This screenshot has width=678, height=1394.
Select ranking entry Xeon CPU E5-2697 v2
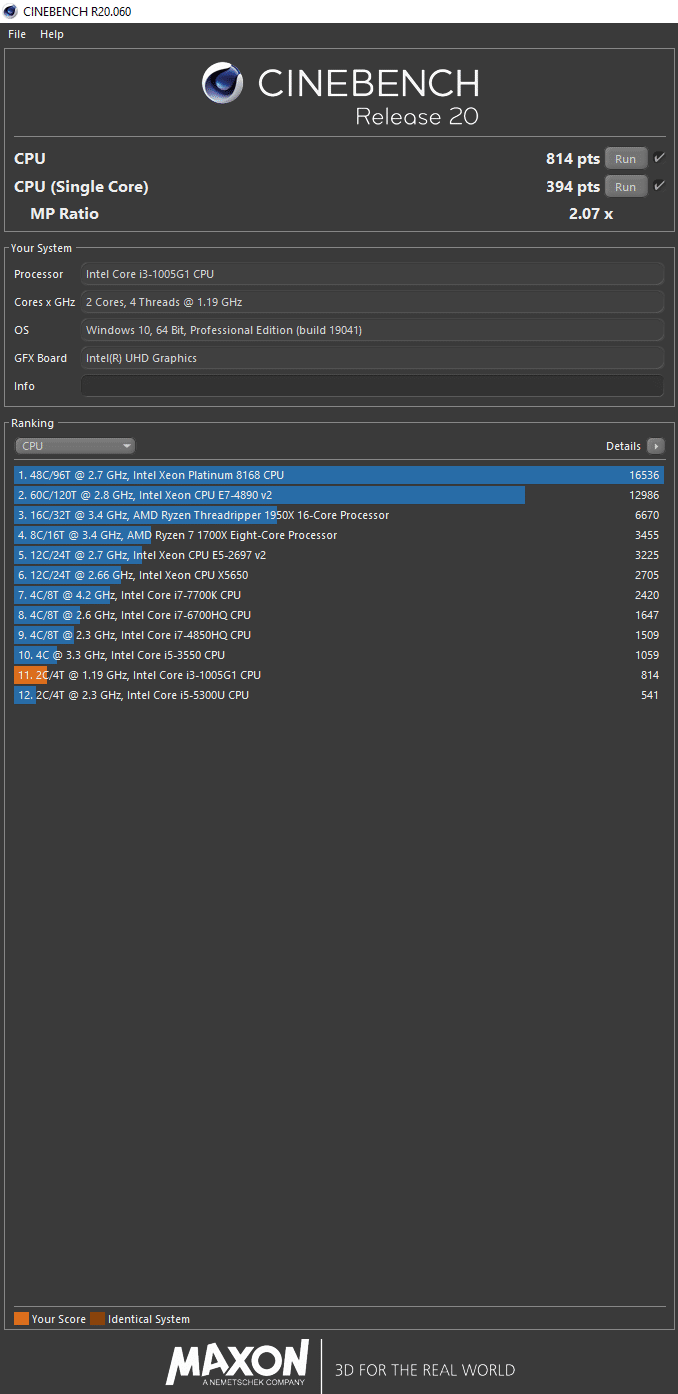point(339,555)
